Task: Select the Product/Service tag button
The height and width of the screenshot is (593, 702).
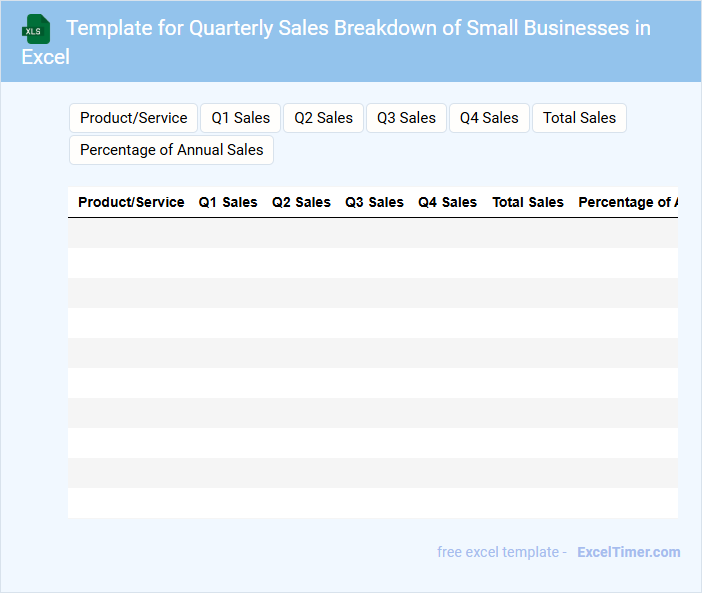Action: [134, 118]
